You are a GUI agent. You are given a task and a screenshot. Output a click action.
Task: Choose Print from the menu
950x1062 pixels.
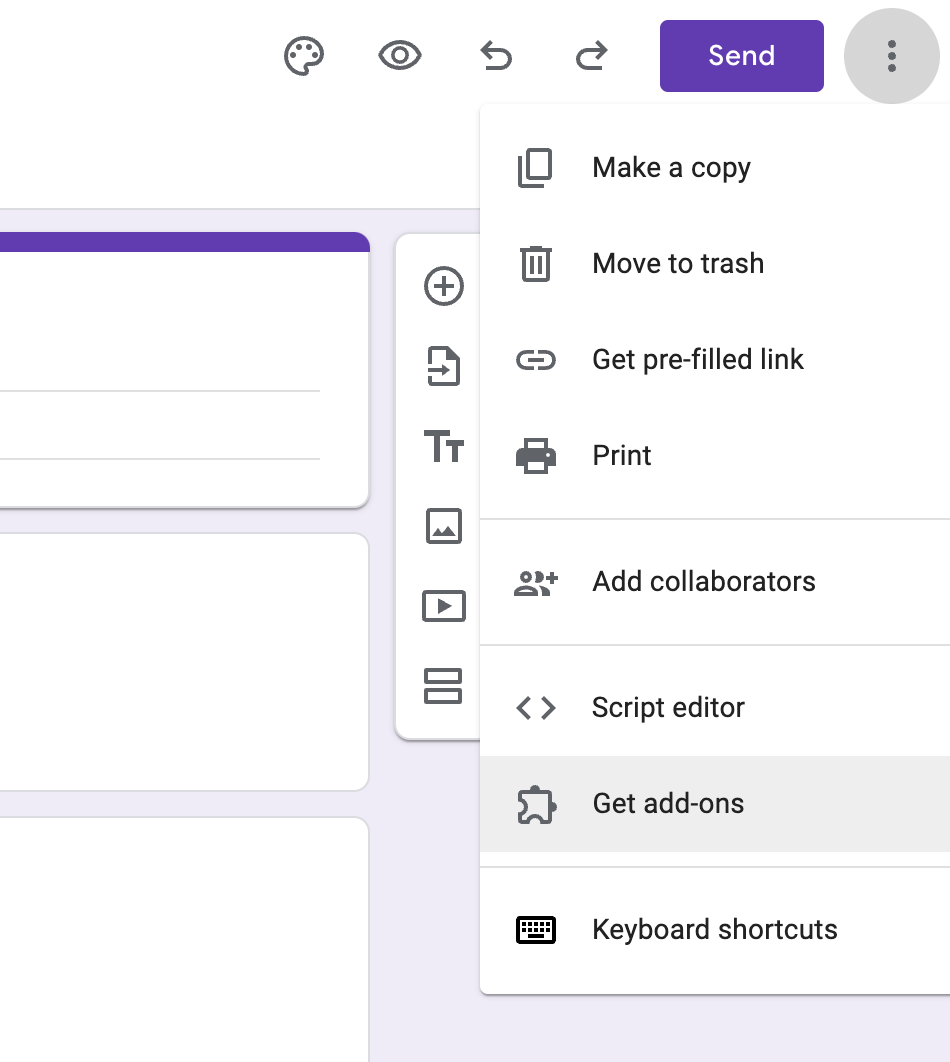(x=622, y=456)
